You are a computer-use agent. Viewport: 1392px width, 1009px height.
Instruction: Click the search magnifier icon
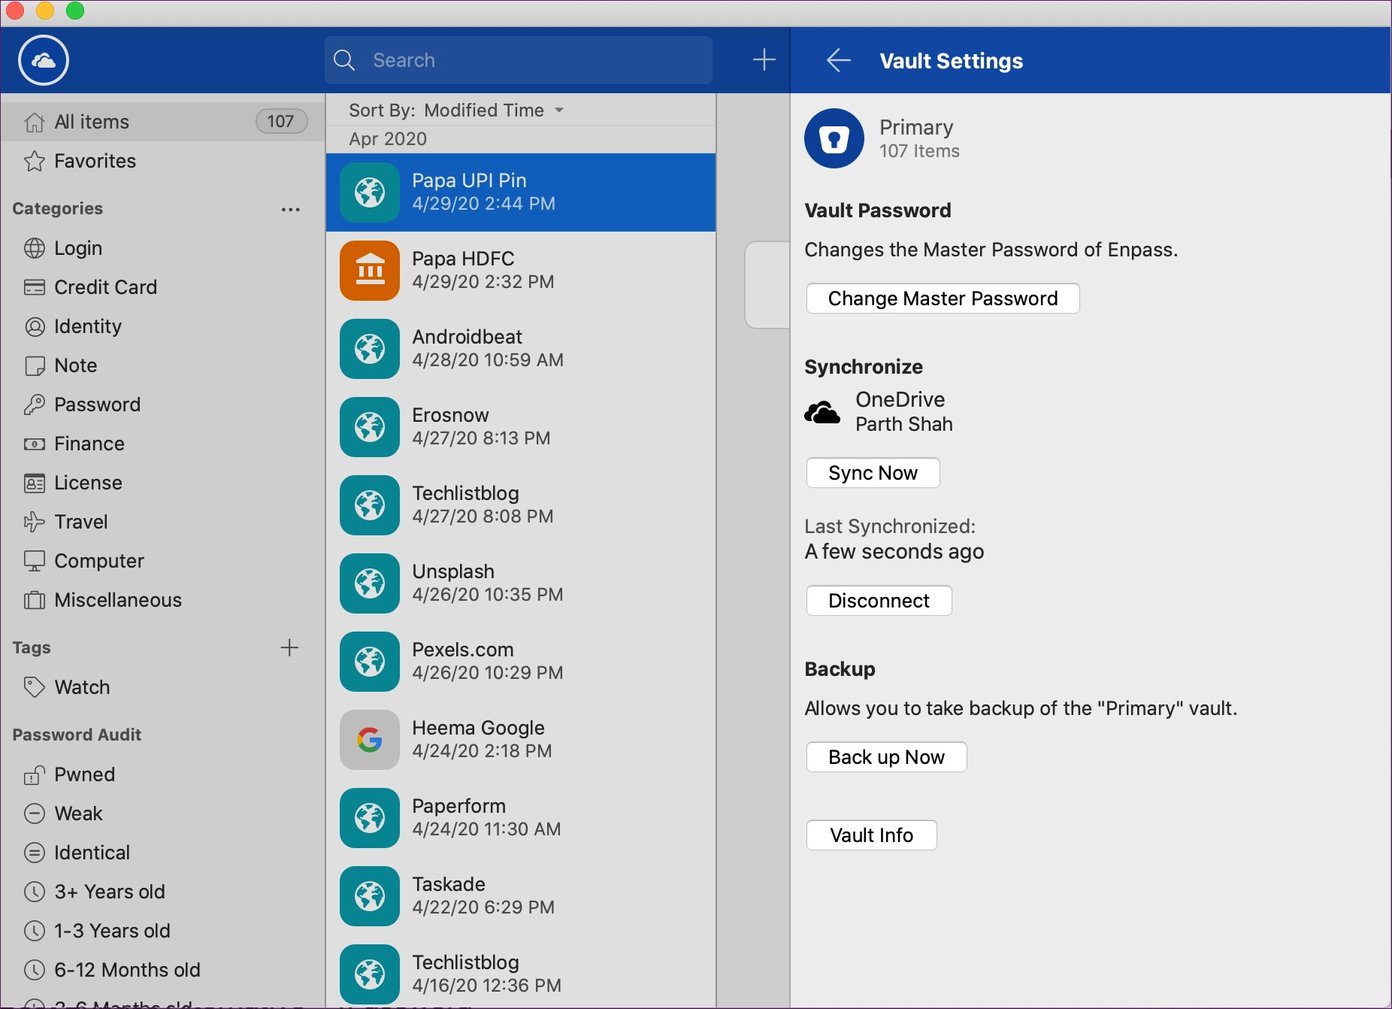pos(344,60)
